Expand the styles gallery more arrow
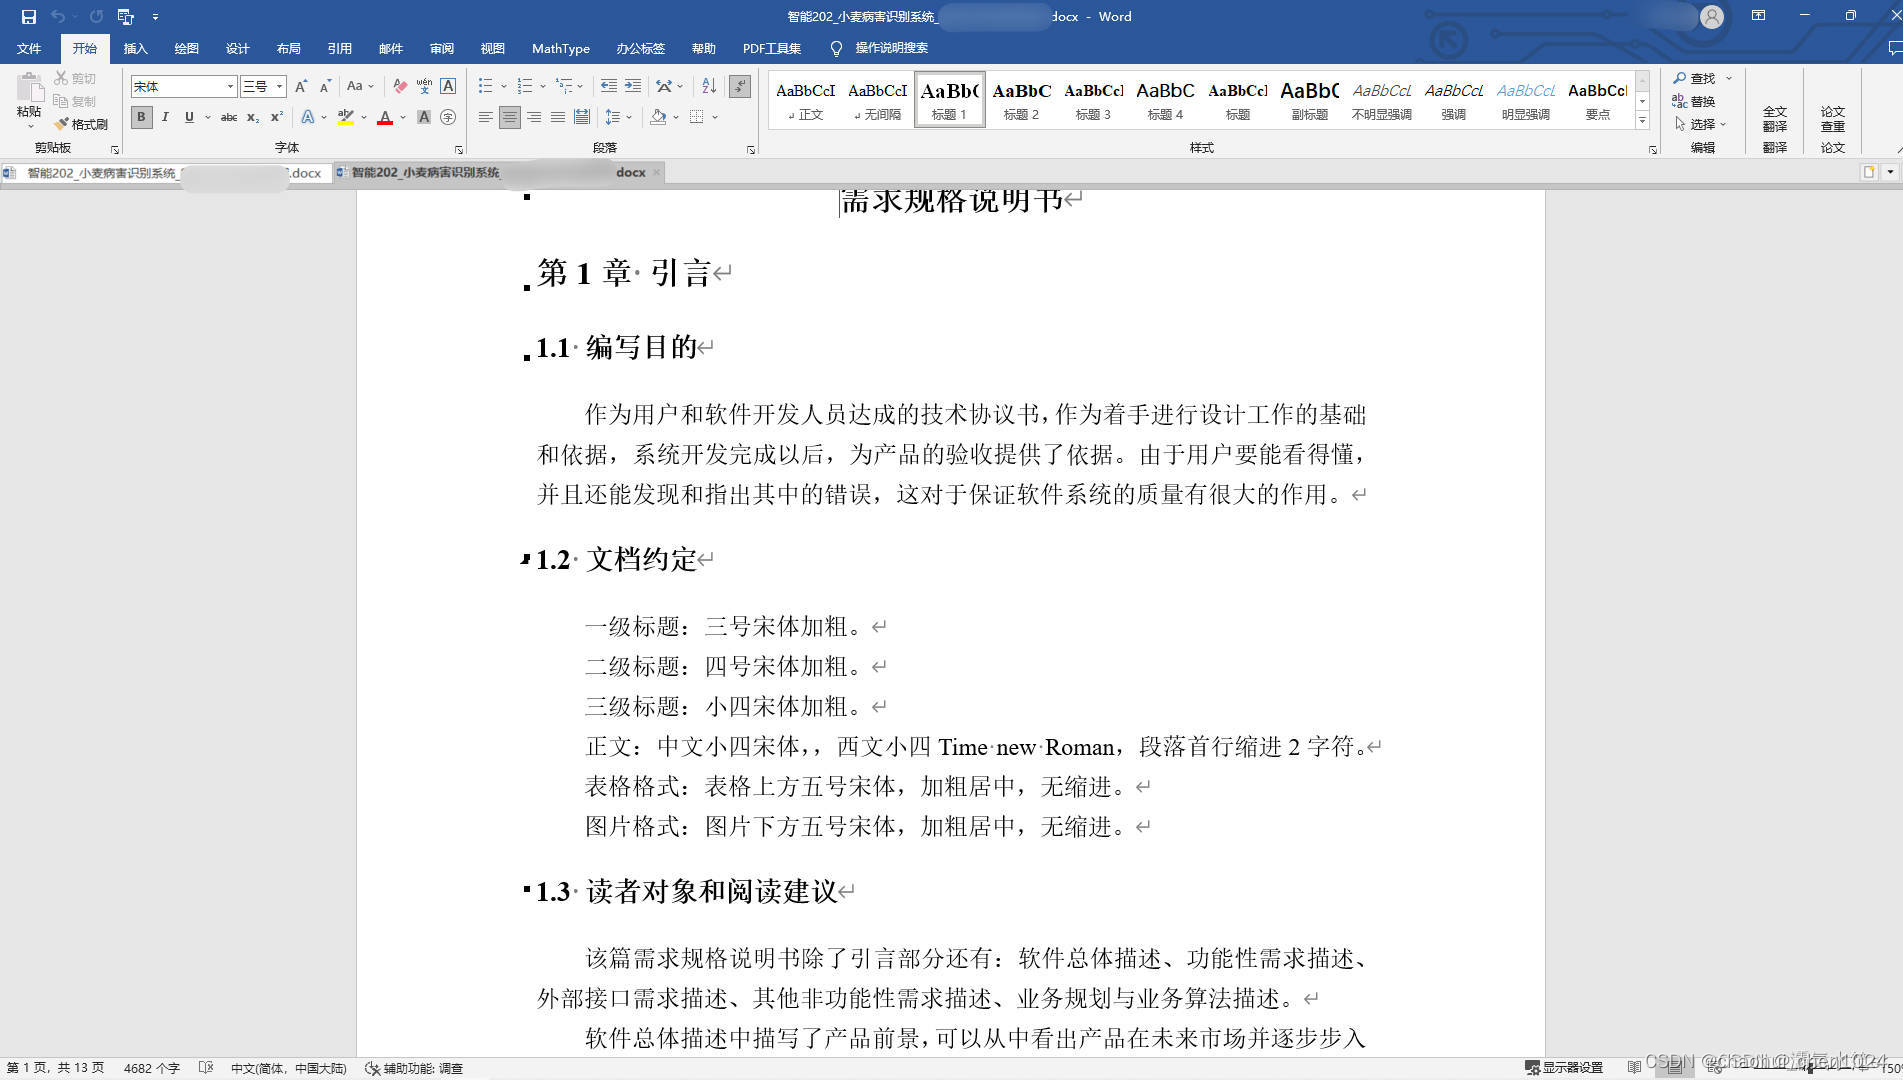Viewport: 1903px width, 1080px height. click(x=1642, y=121)
